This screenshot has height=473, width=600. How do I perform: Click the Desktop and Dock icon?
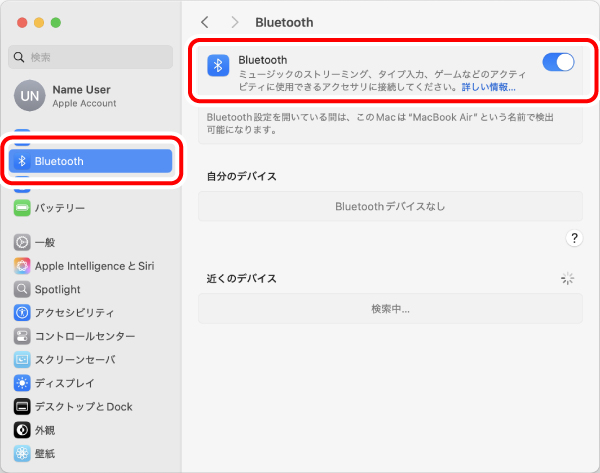(22, 406)
